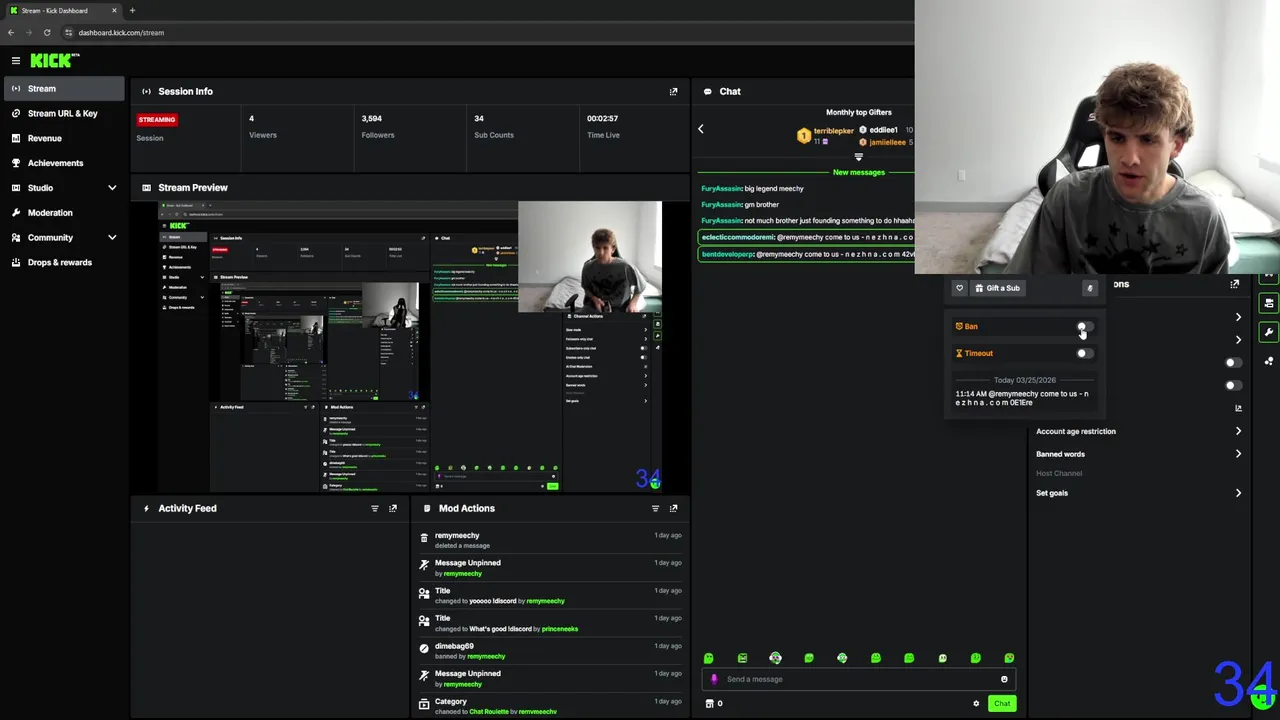Open the first chevron row in Channel Actions
Image resolution: width=1280 pixels, height=720 pixels.
[1238, 317]
